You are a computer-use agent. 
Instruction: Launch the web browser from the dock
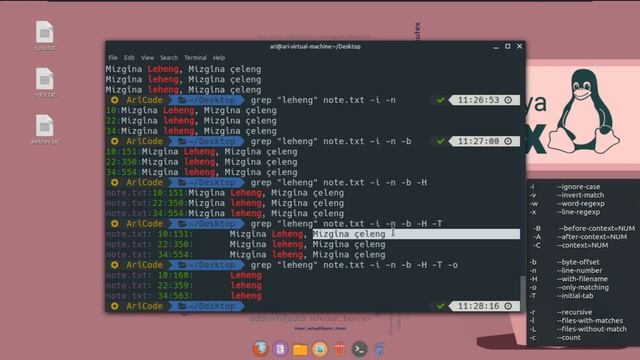click(261, 349)
